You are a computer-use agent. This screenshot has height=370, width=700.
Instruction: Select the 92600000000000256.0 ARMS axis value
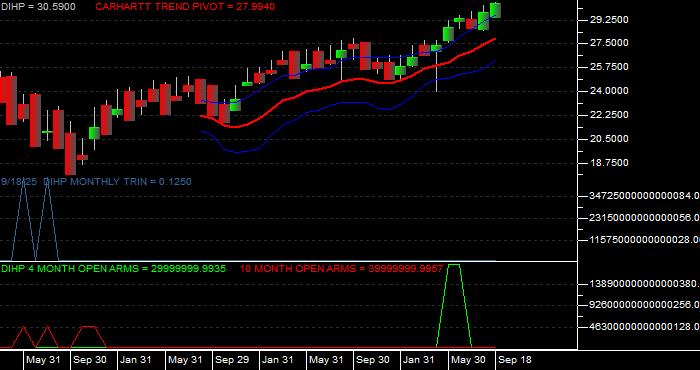[645, 304]
